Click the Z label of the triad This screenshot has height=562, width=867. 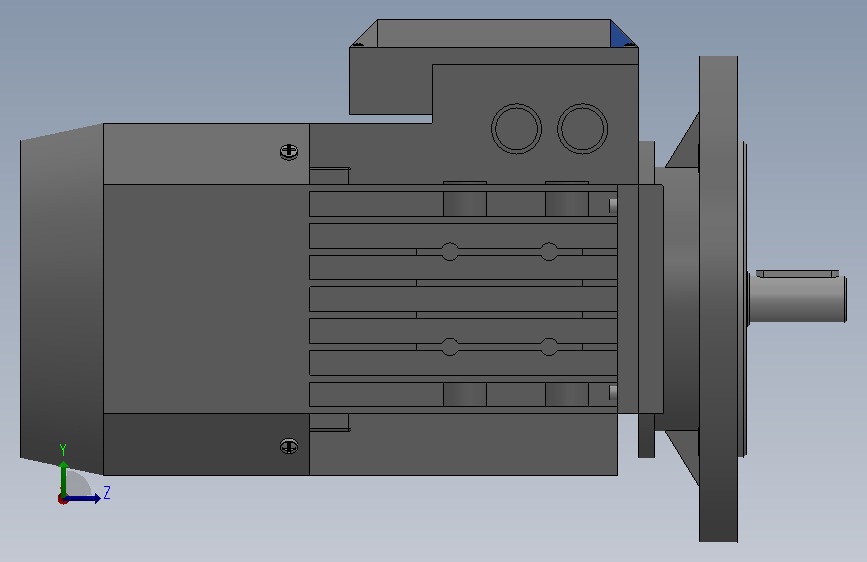107,492
